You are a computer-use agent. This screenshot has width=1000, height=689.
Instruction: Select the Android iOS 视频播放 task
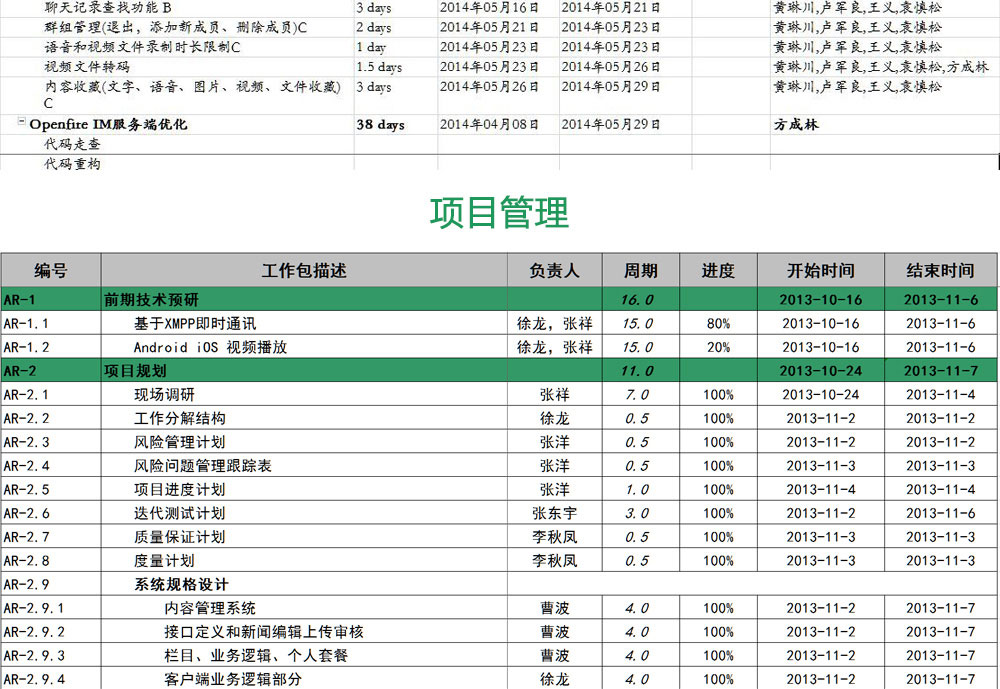tap(210, 347)
